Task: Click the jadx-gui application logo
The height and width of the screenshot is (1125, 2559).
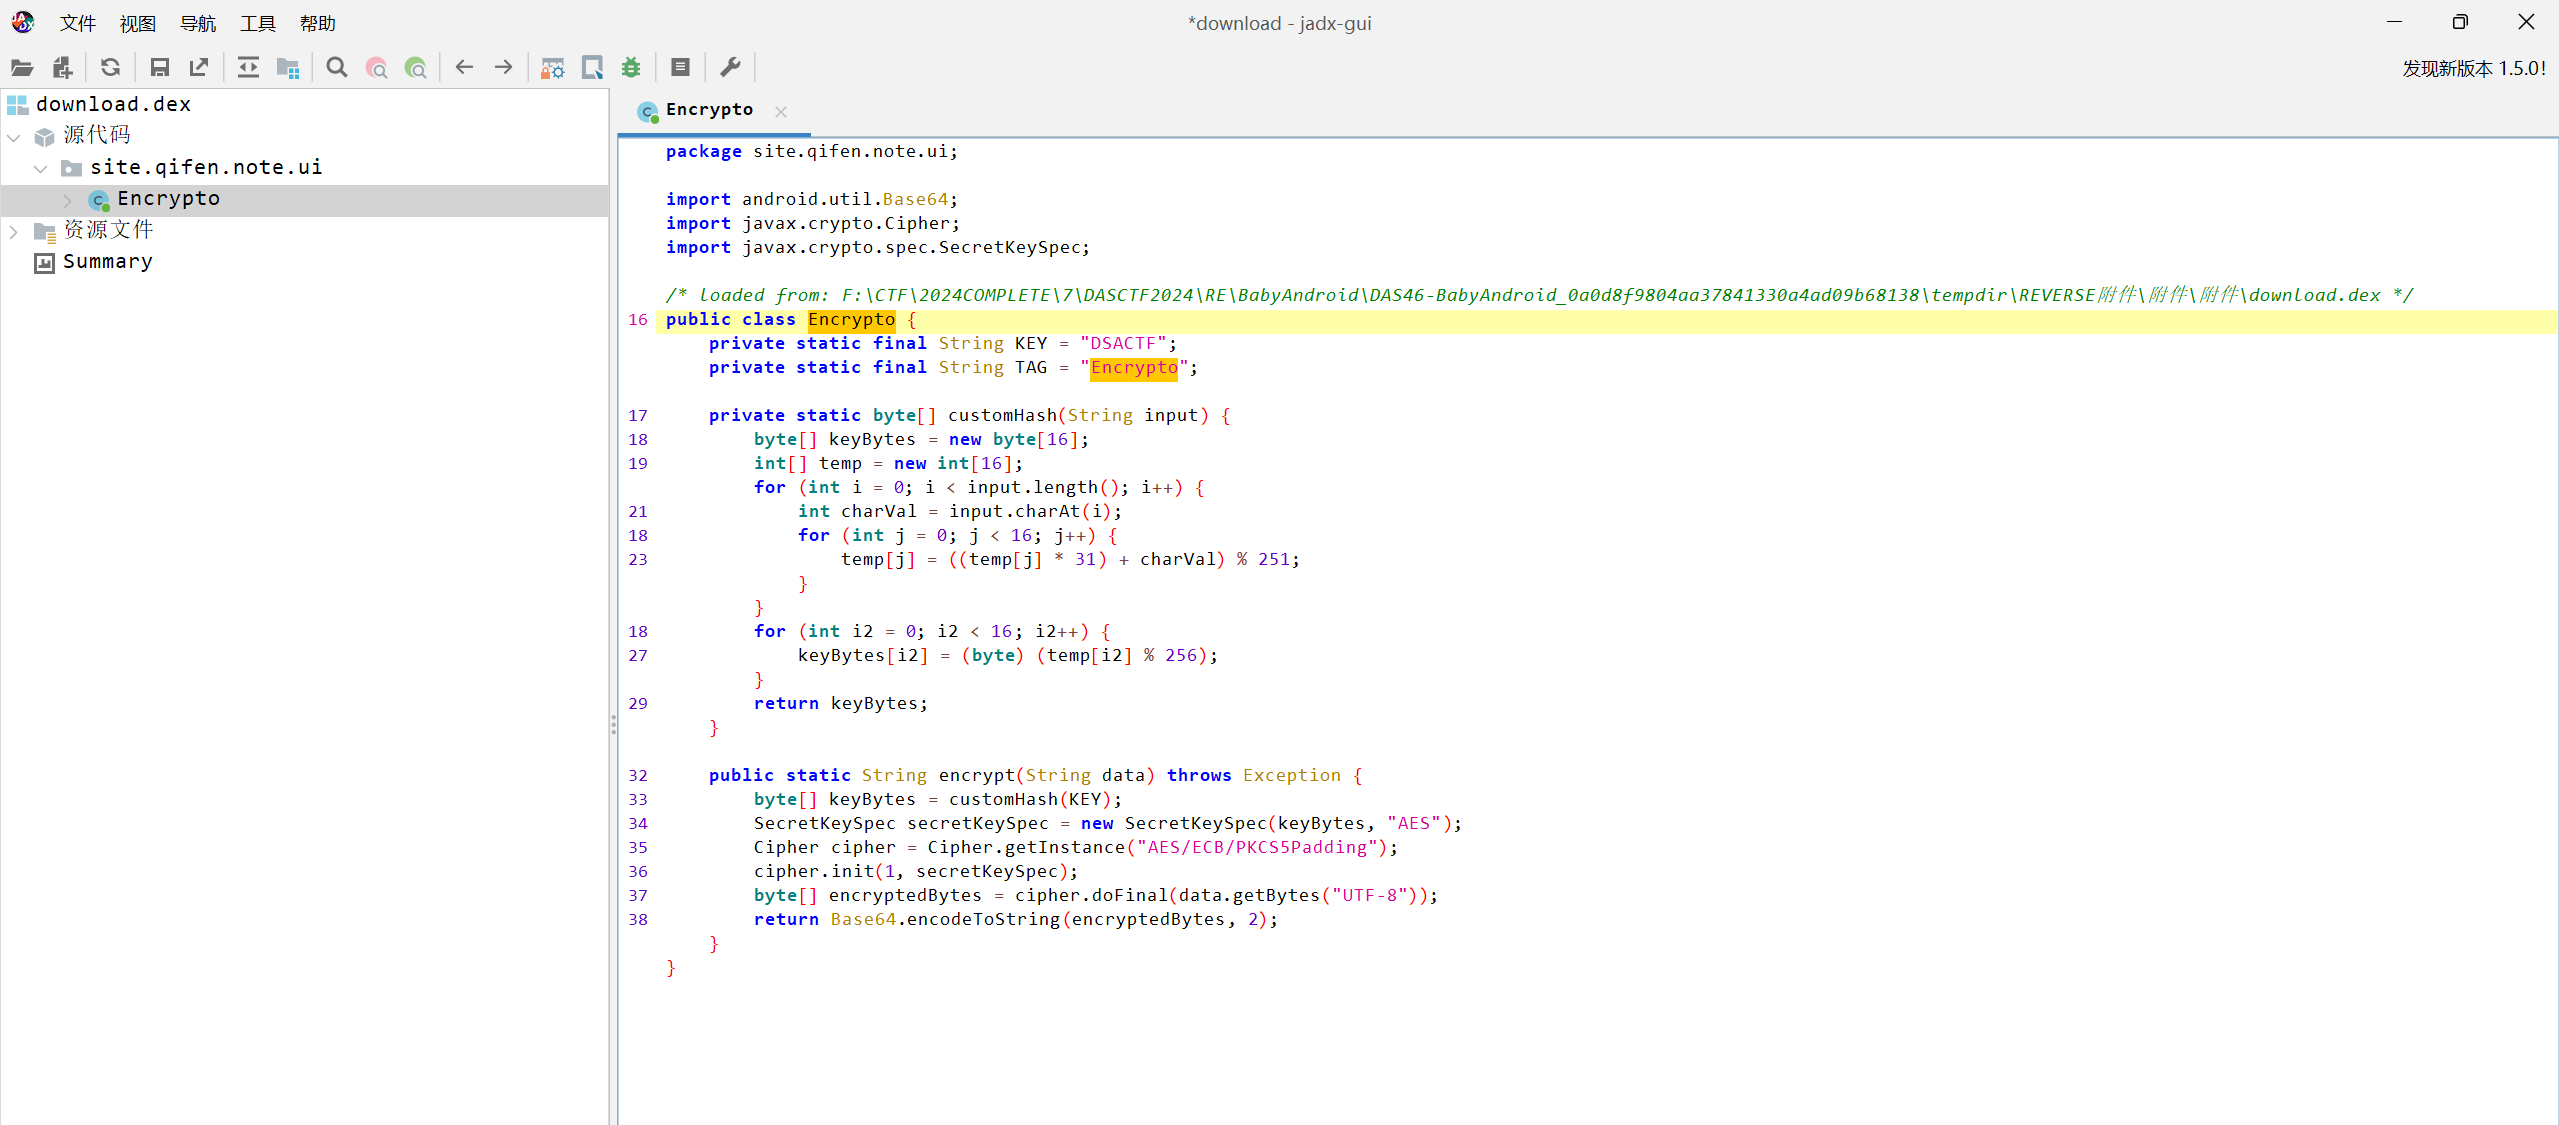Action: tap(23, 22)
